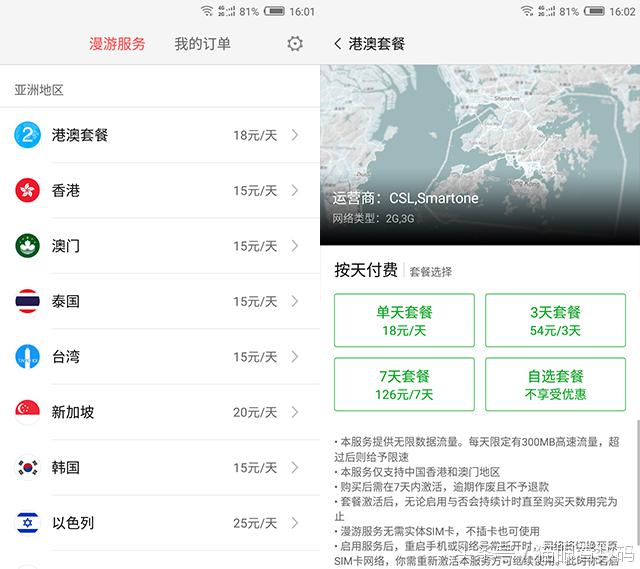Select the 3天套餐 54元/3天 plan
The image size is (640, 569).
555,320
